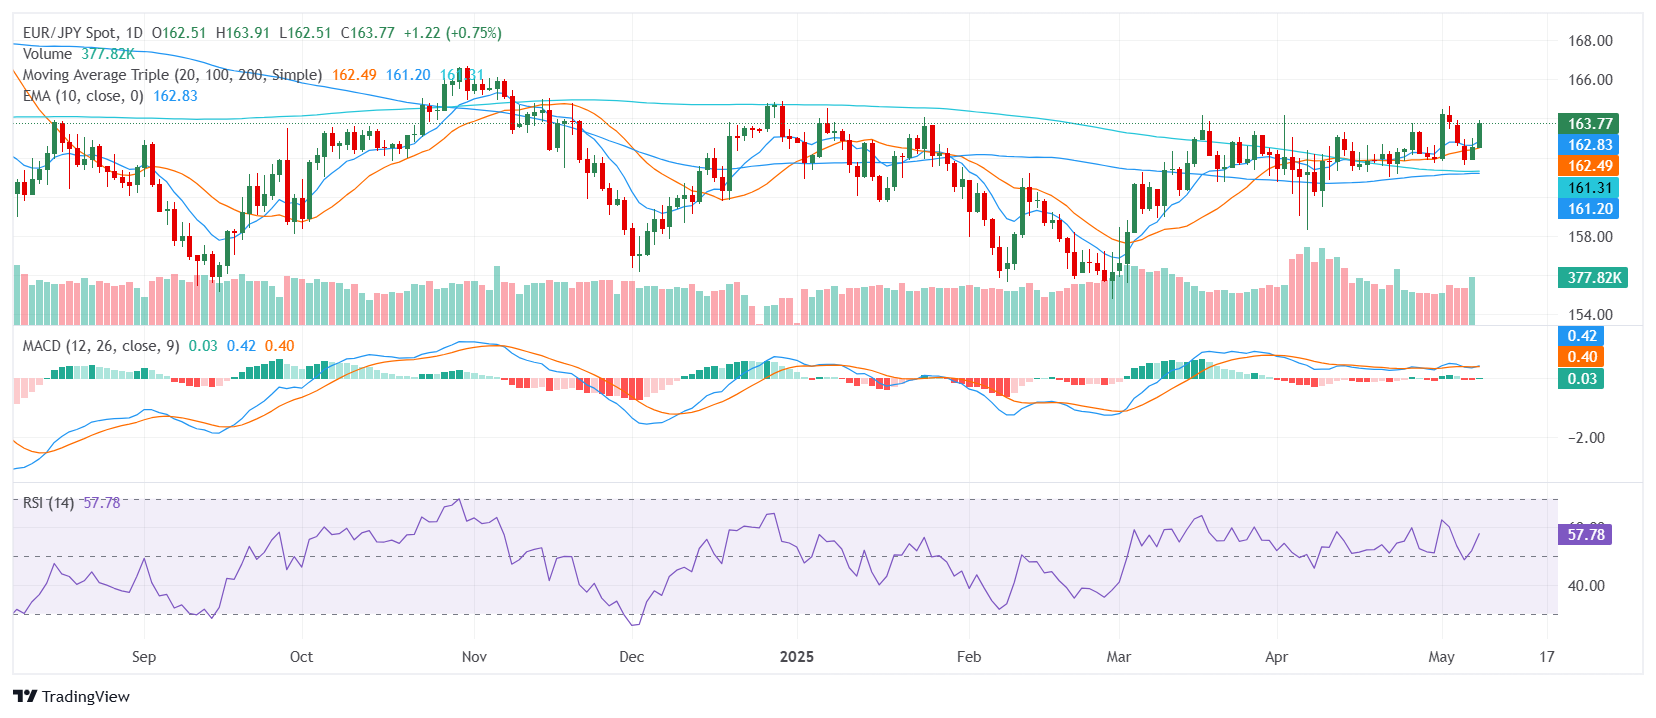Click the Nov label on time axis
The width and height of the screenshot is (1656, 718).
coord(474,657)
